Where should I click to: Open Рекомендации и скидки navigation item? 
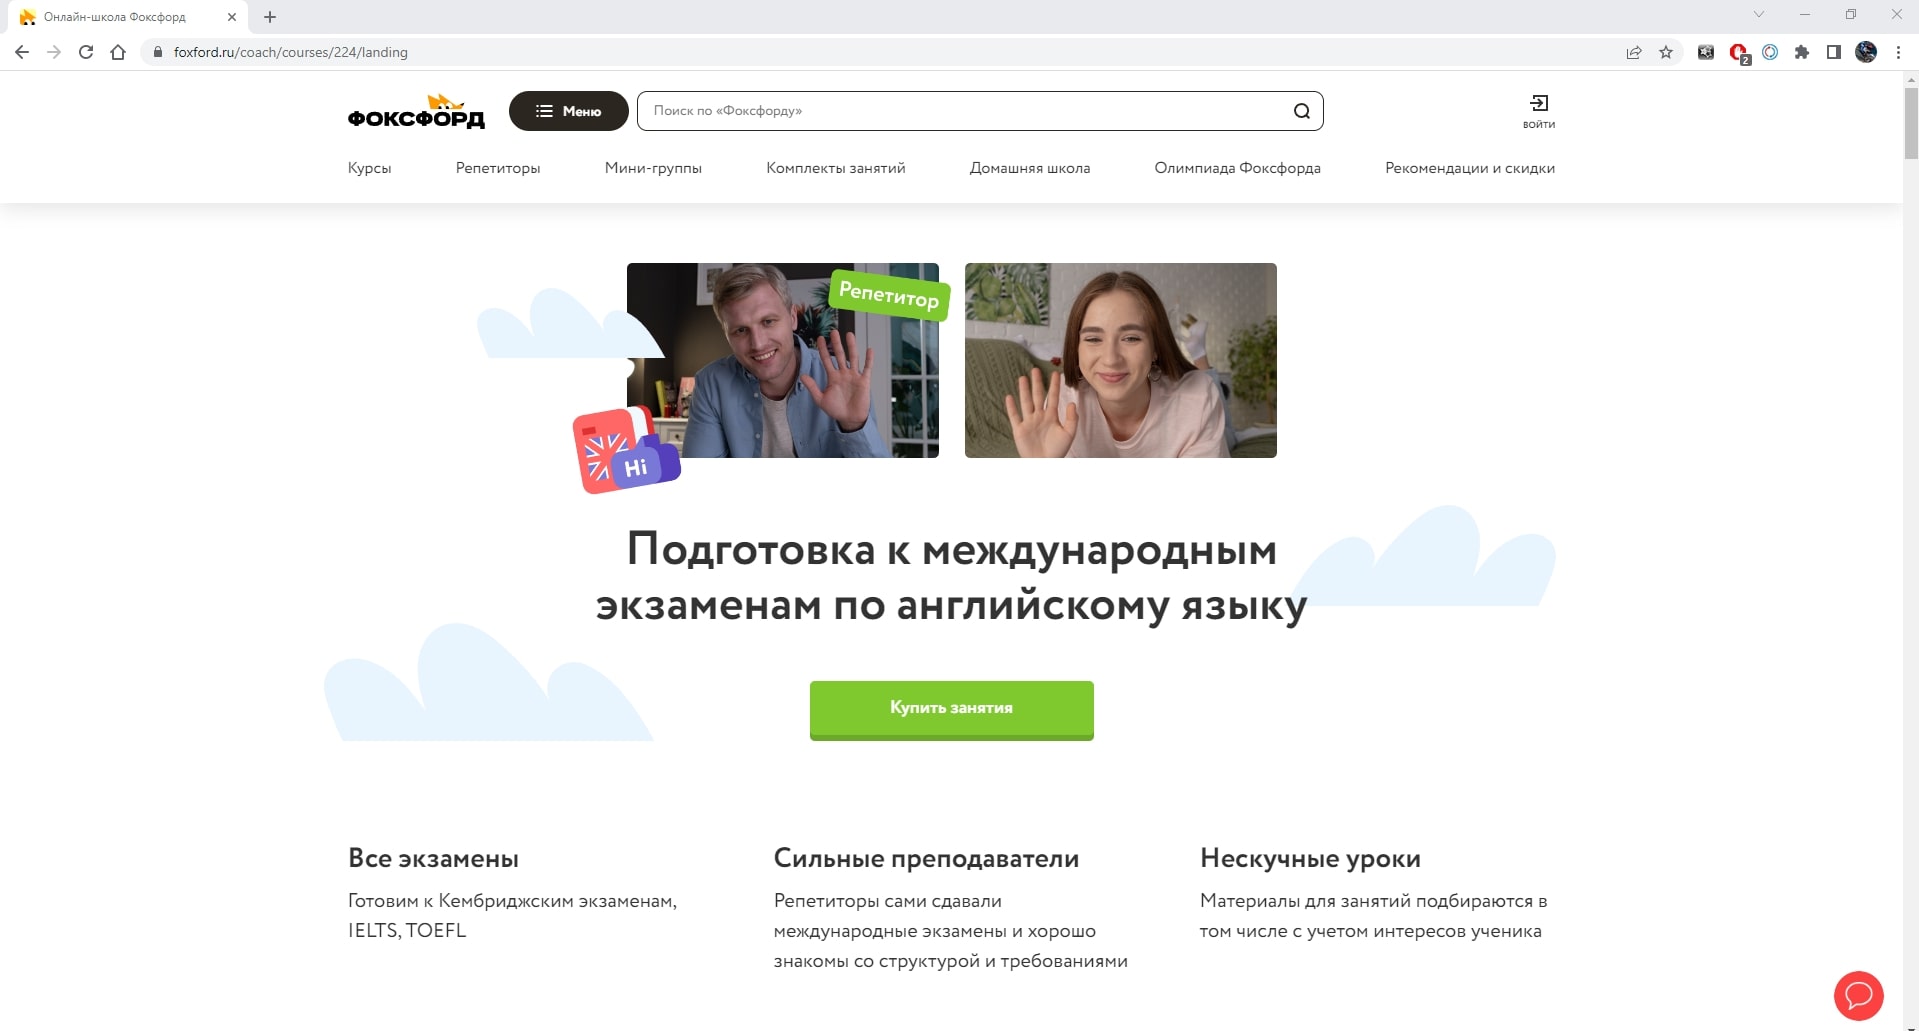pyautogui.click(x=1470, y=168)
